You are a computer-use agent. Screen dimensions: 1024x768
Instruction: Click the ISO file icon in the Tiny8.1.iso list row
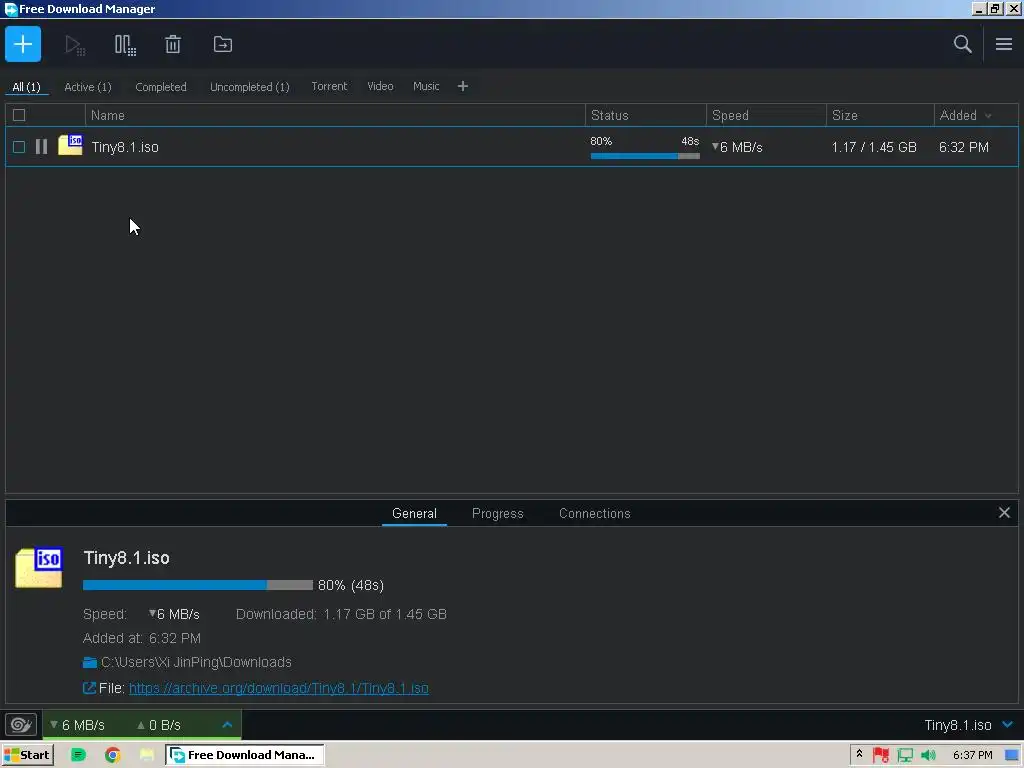[x=70, y=145]
